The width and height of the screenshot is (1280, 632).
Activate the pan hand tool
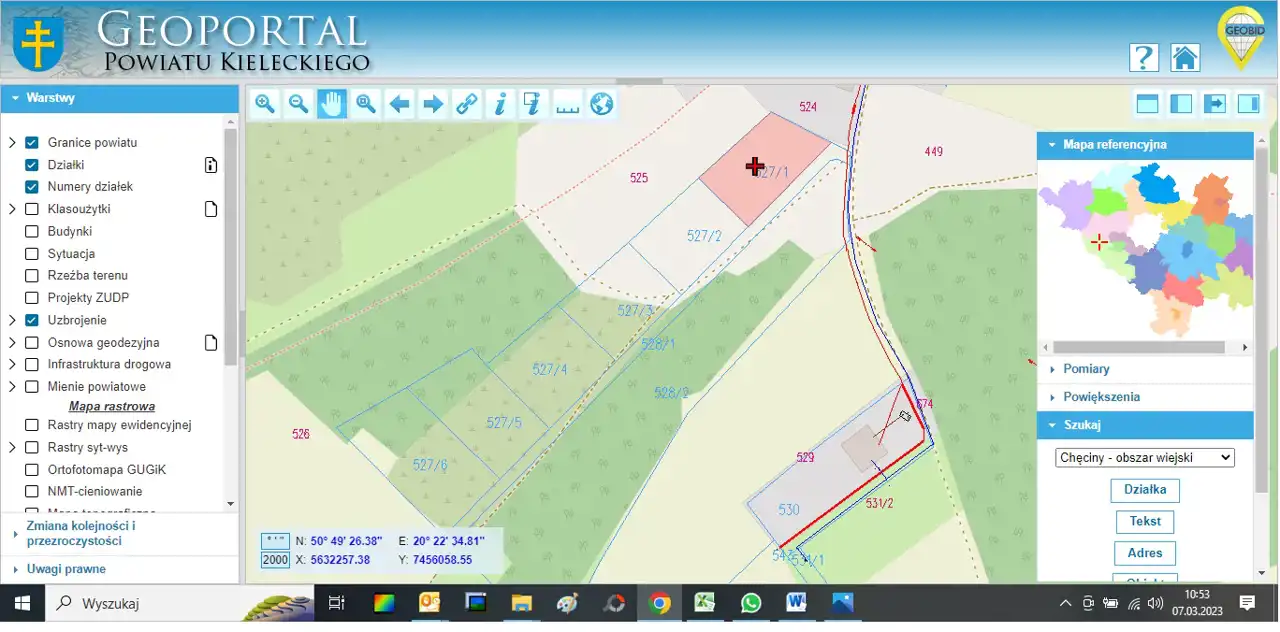(332, 103)
